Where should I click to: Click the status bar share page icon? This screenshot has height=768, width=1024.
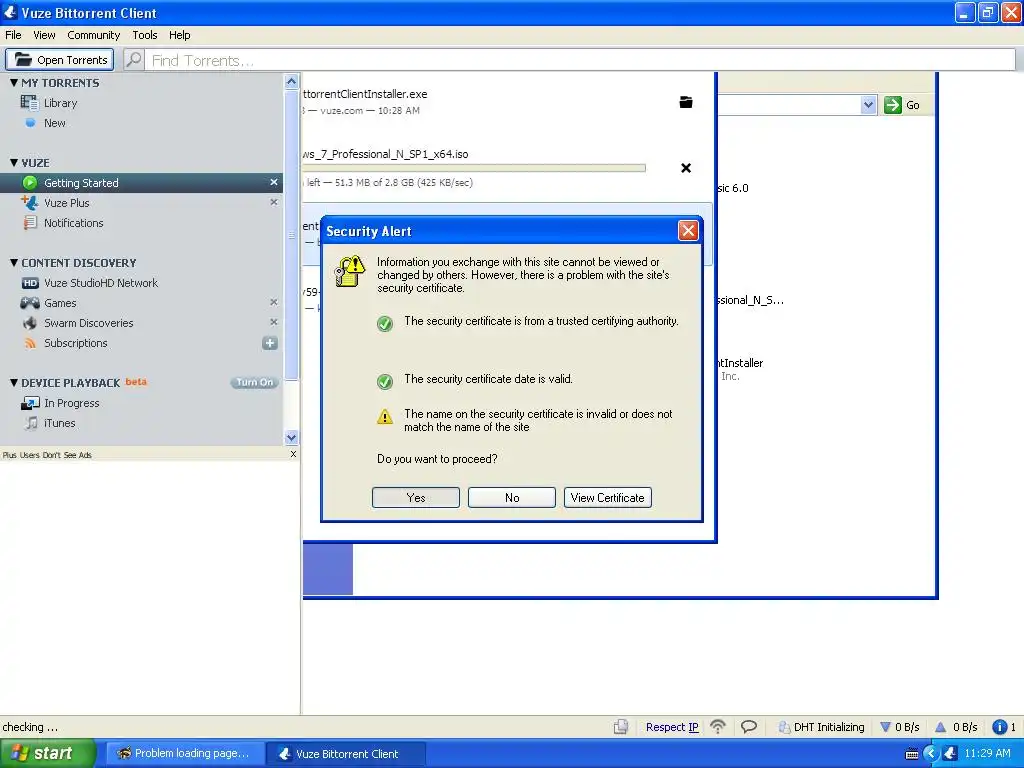621,727
